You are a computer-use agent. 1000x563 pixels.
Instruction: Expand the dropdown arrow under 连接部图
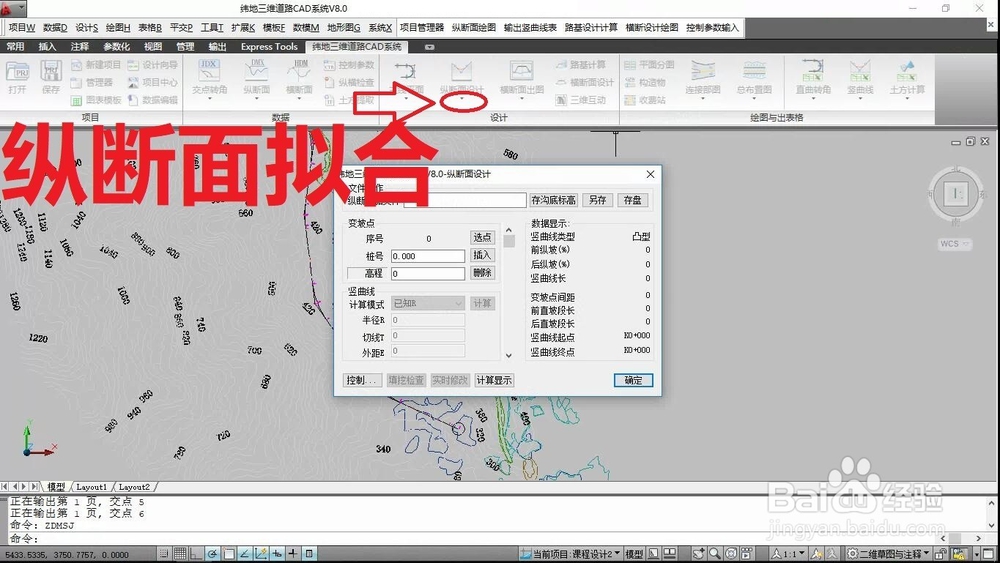(x=703, y=99)
